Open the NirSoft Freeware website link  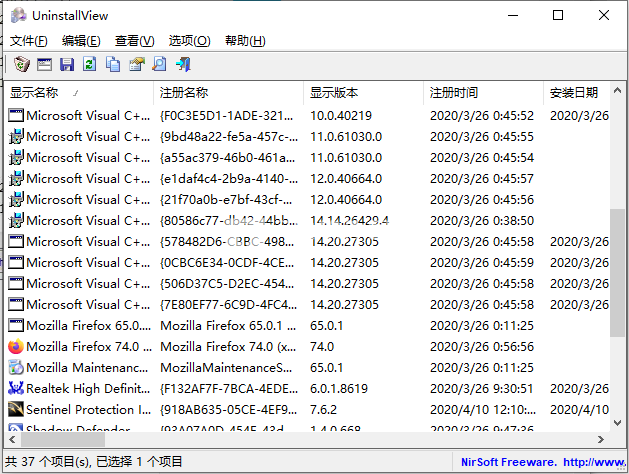543,462
